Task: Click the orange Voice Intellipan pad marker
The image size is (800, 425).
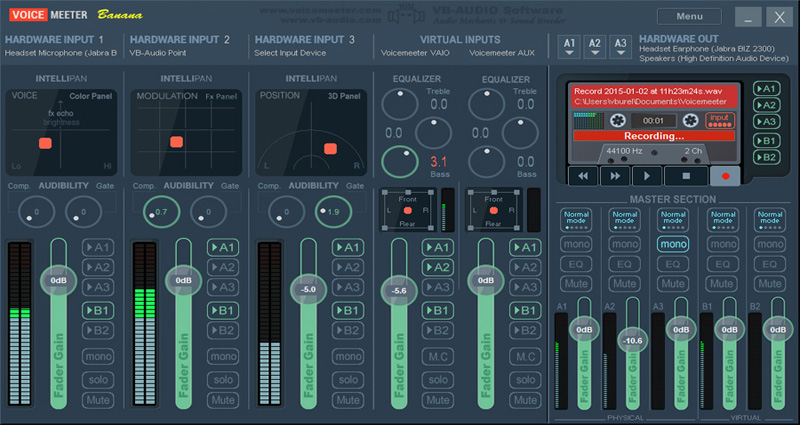Action: pyautogui.click(x=45, y=143)
